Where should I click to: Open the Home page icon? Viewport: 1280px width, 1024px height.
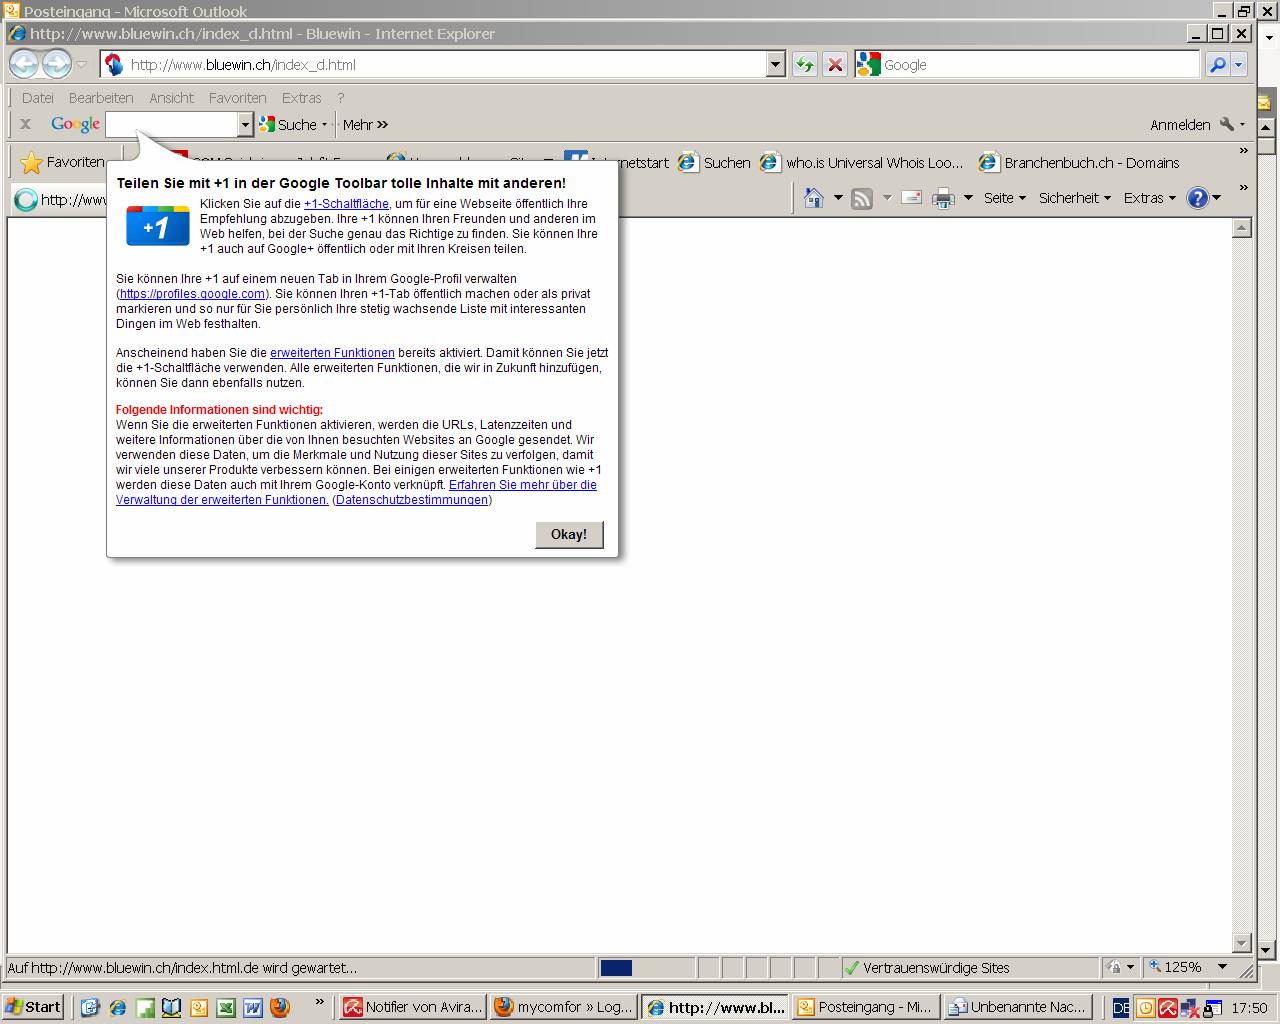point(814,198)
